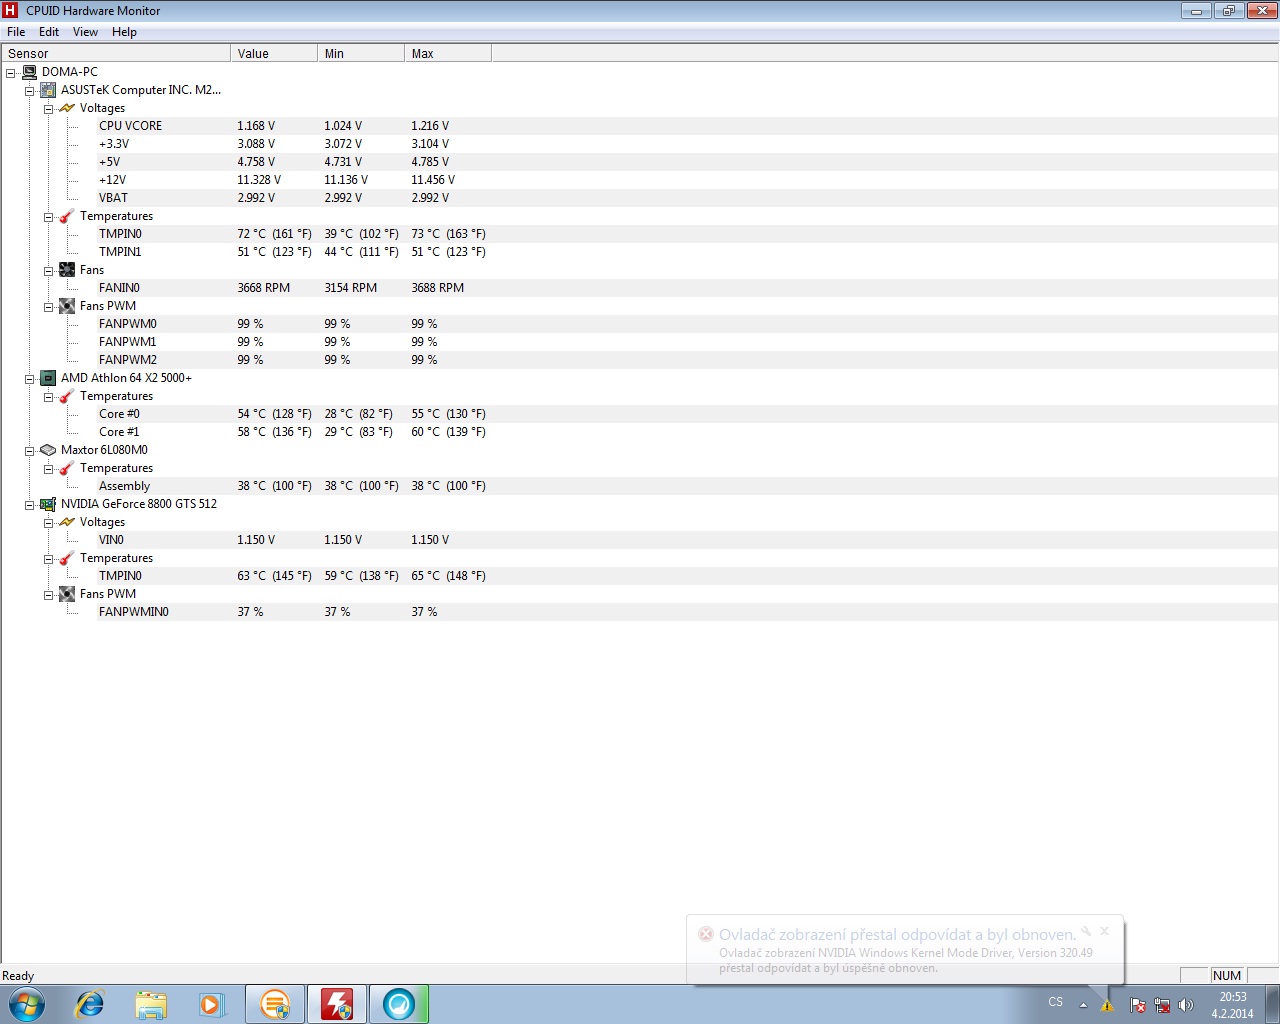Viewport: 1280px width, 1024px height.
Task: Select the Assembly temperature row
Action: click(688, 486)
